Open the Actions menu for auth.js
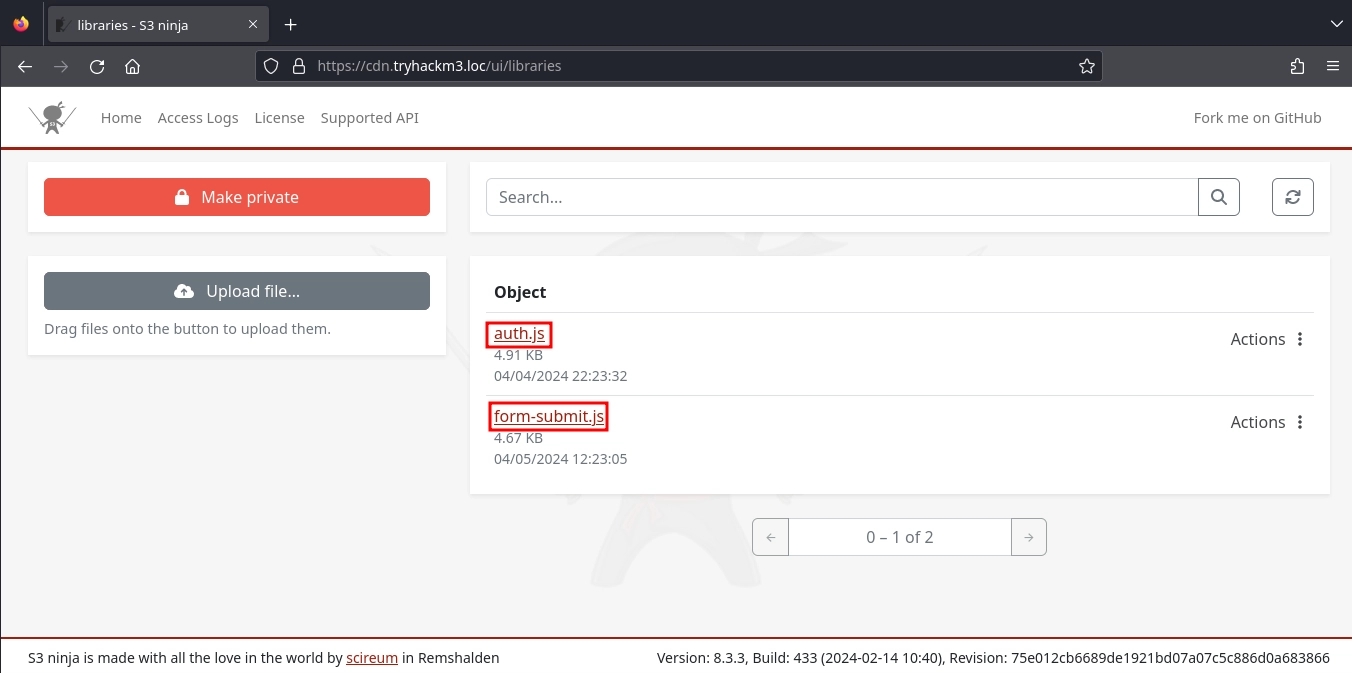Image resolution: width=1352 pixels, height=673 pixels. [1268, 339]
